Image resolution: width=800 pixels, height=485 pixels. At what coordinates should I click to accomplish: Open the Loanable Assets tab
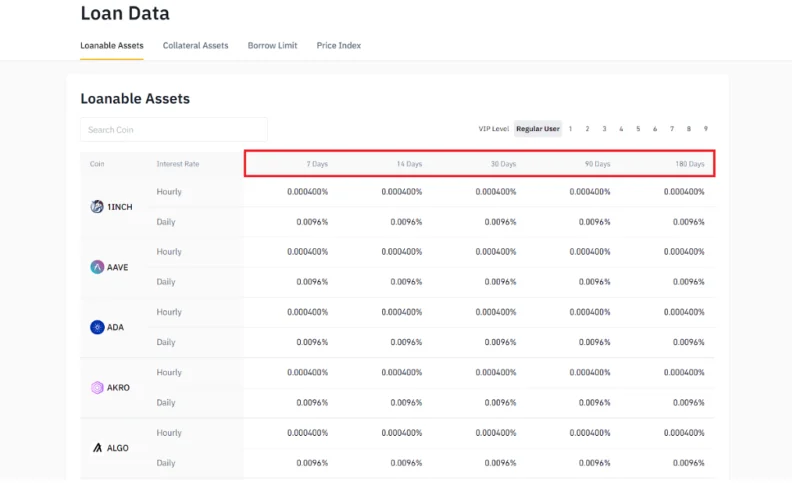(x=112, y=45)
